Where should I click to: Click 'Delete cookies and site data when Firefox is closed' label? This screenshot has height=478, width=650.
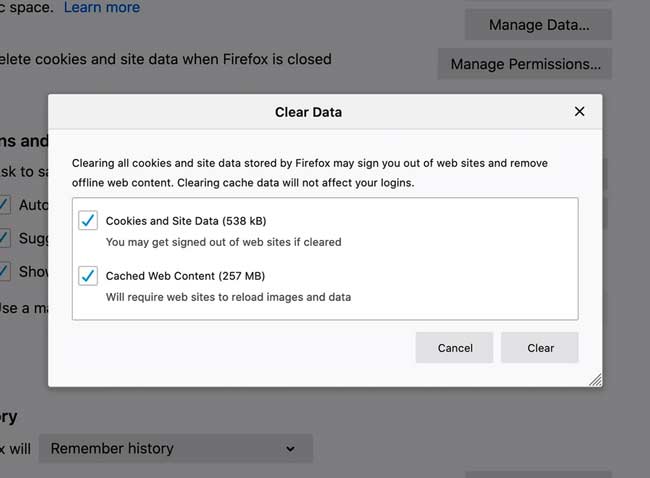[165, 59]
